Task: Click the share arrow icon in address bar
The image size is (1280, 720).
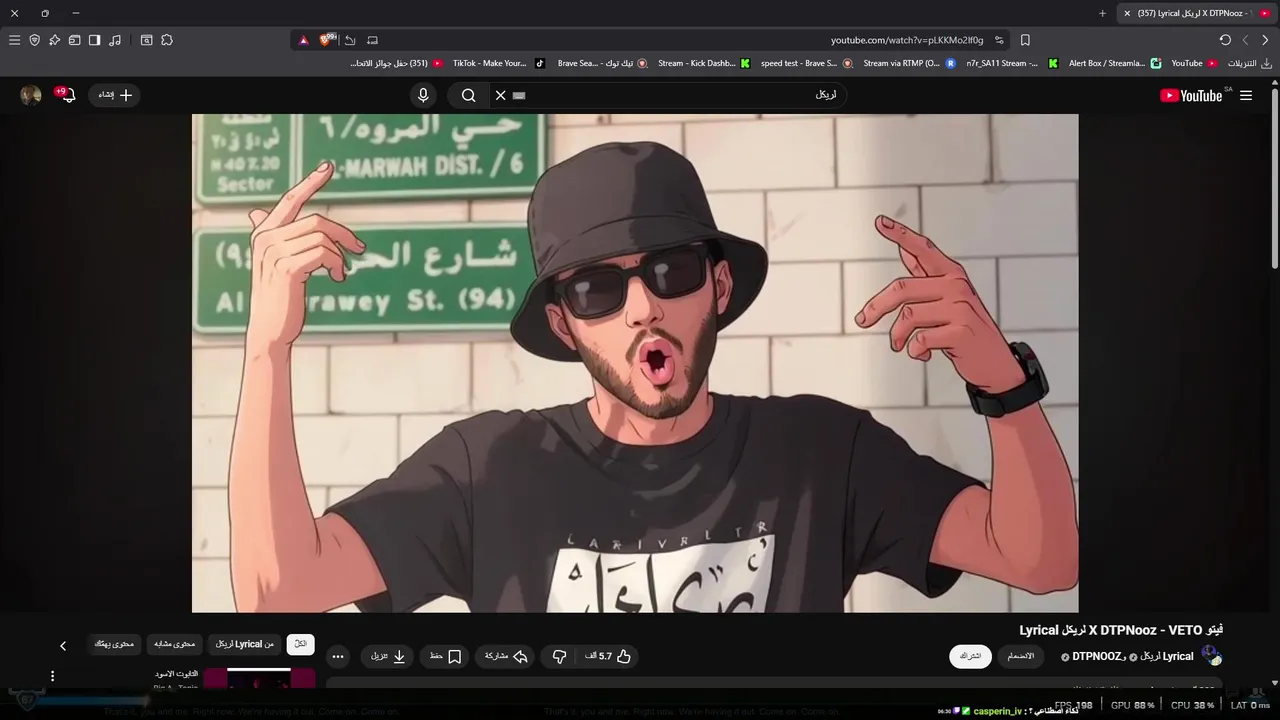Action: point(350,40)
